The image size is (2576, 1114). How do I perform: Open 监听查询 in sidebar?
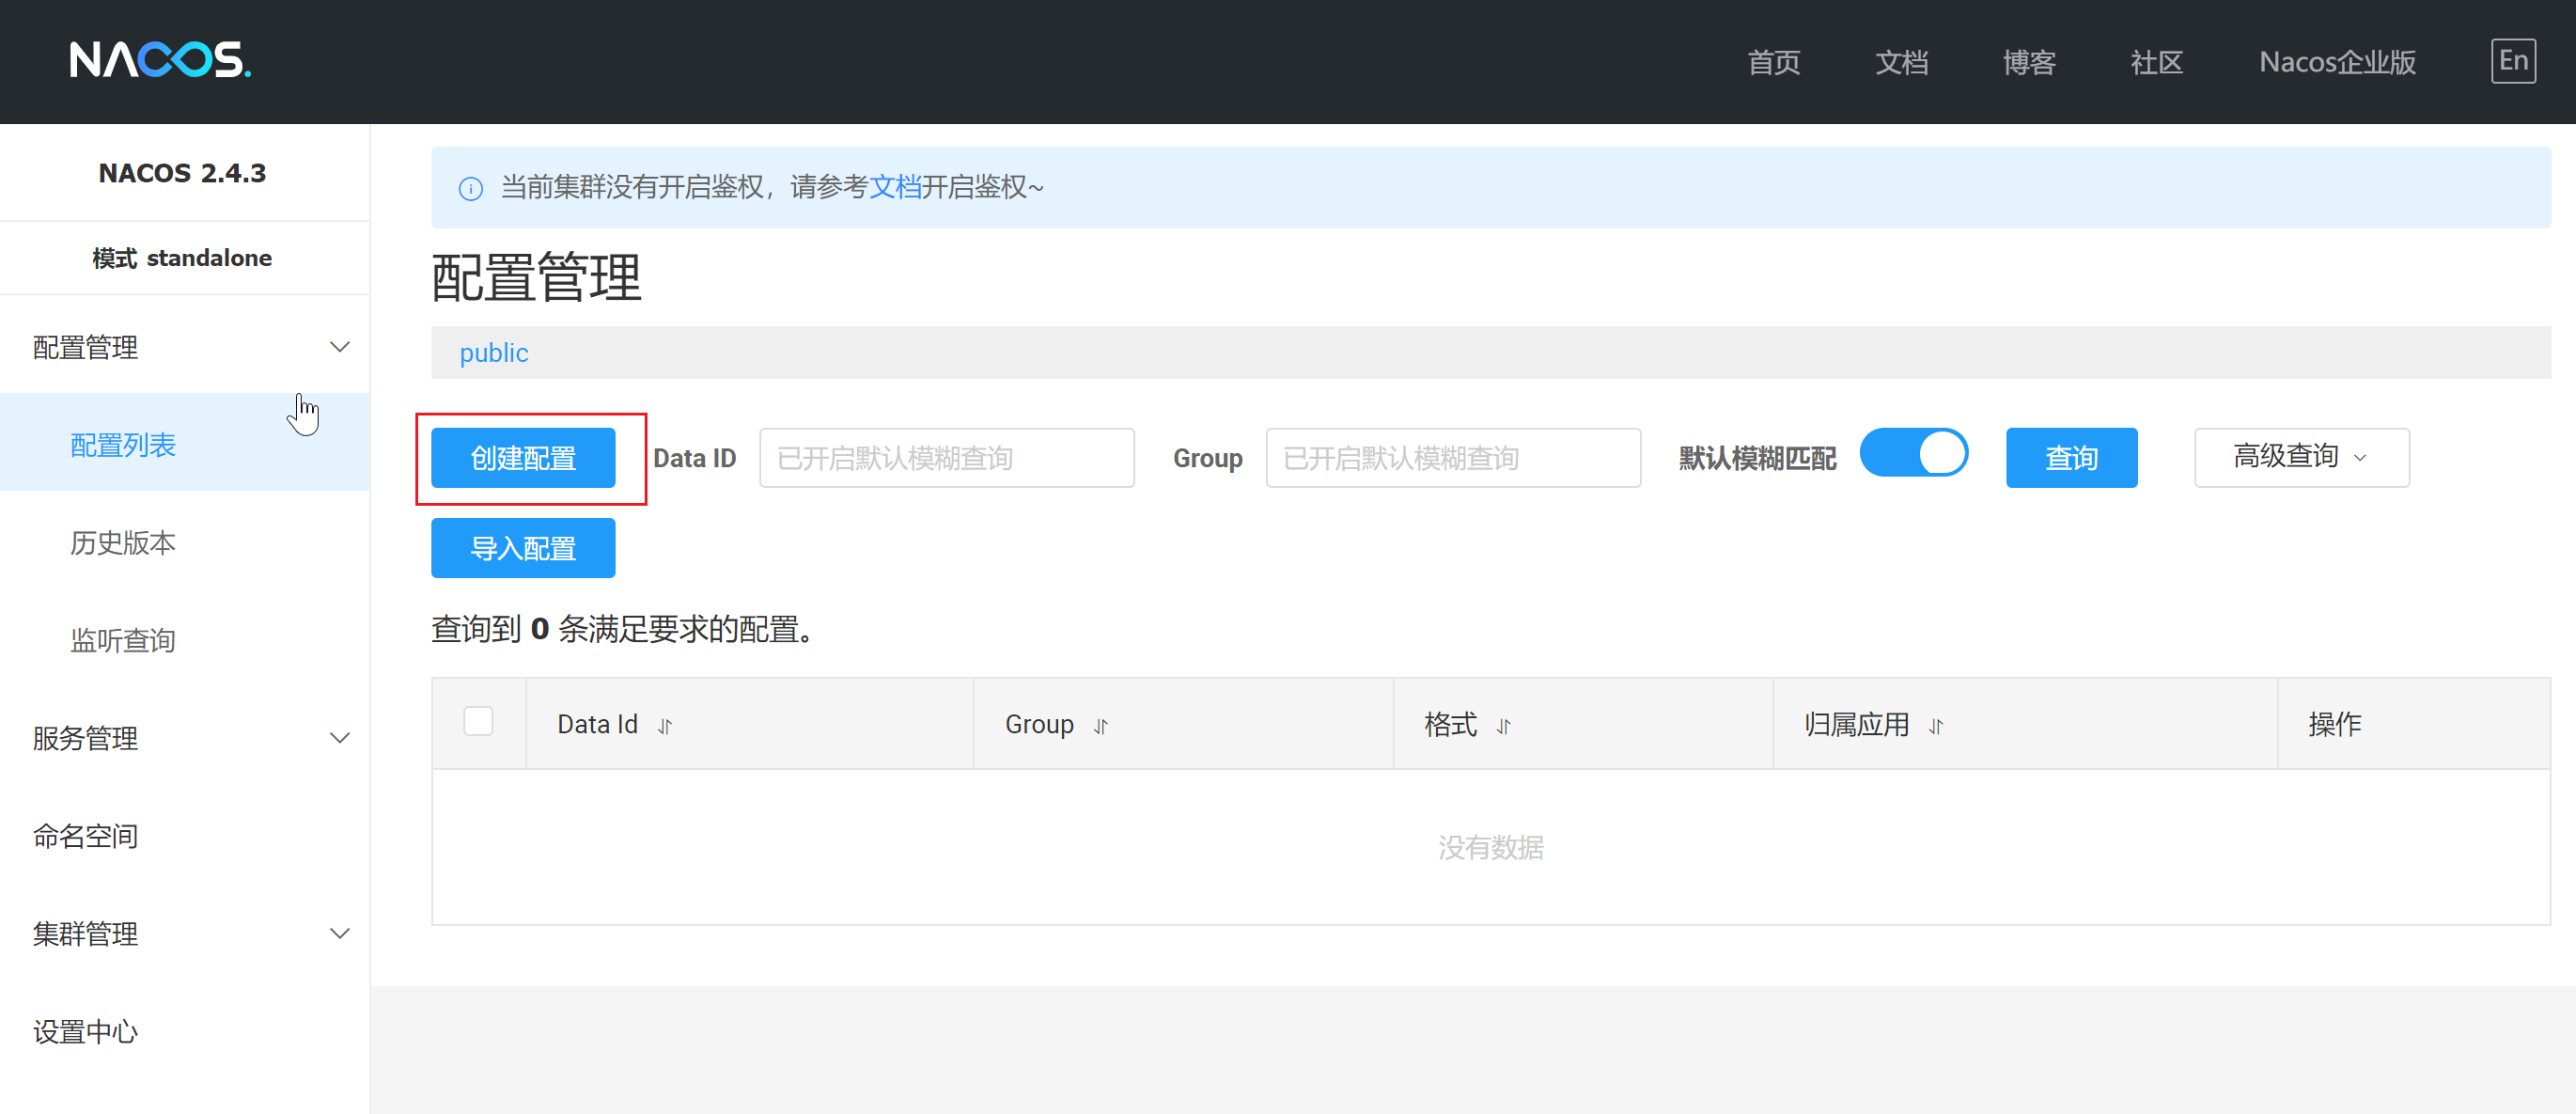pyautogui.click(x=123, y=640)
